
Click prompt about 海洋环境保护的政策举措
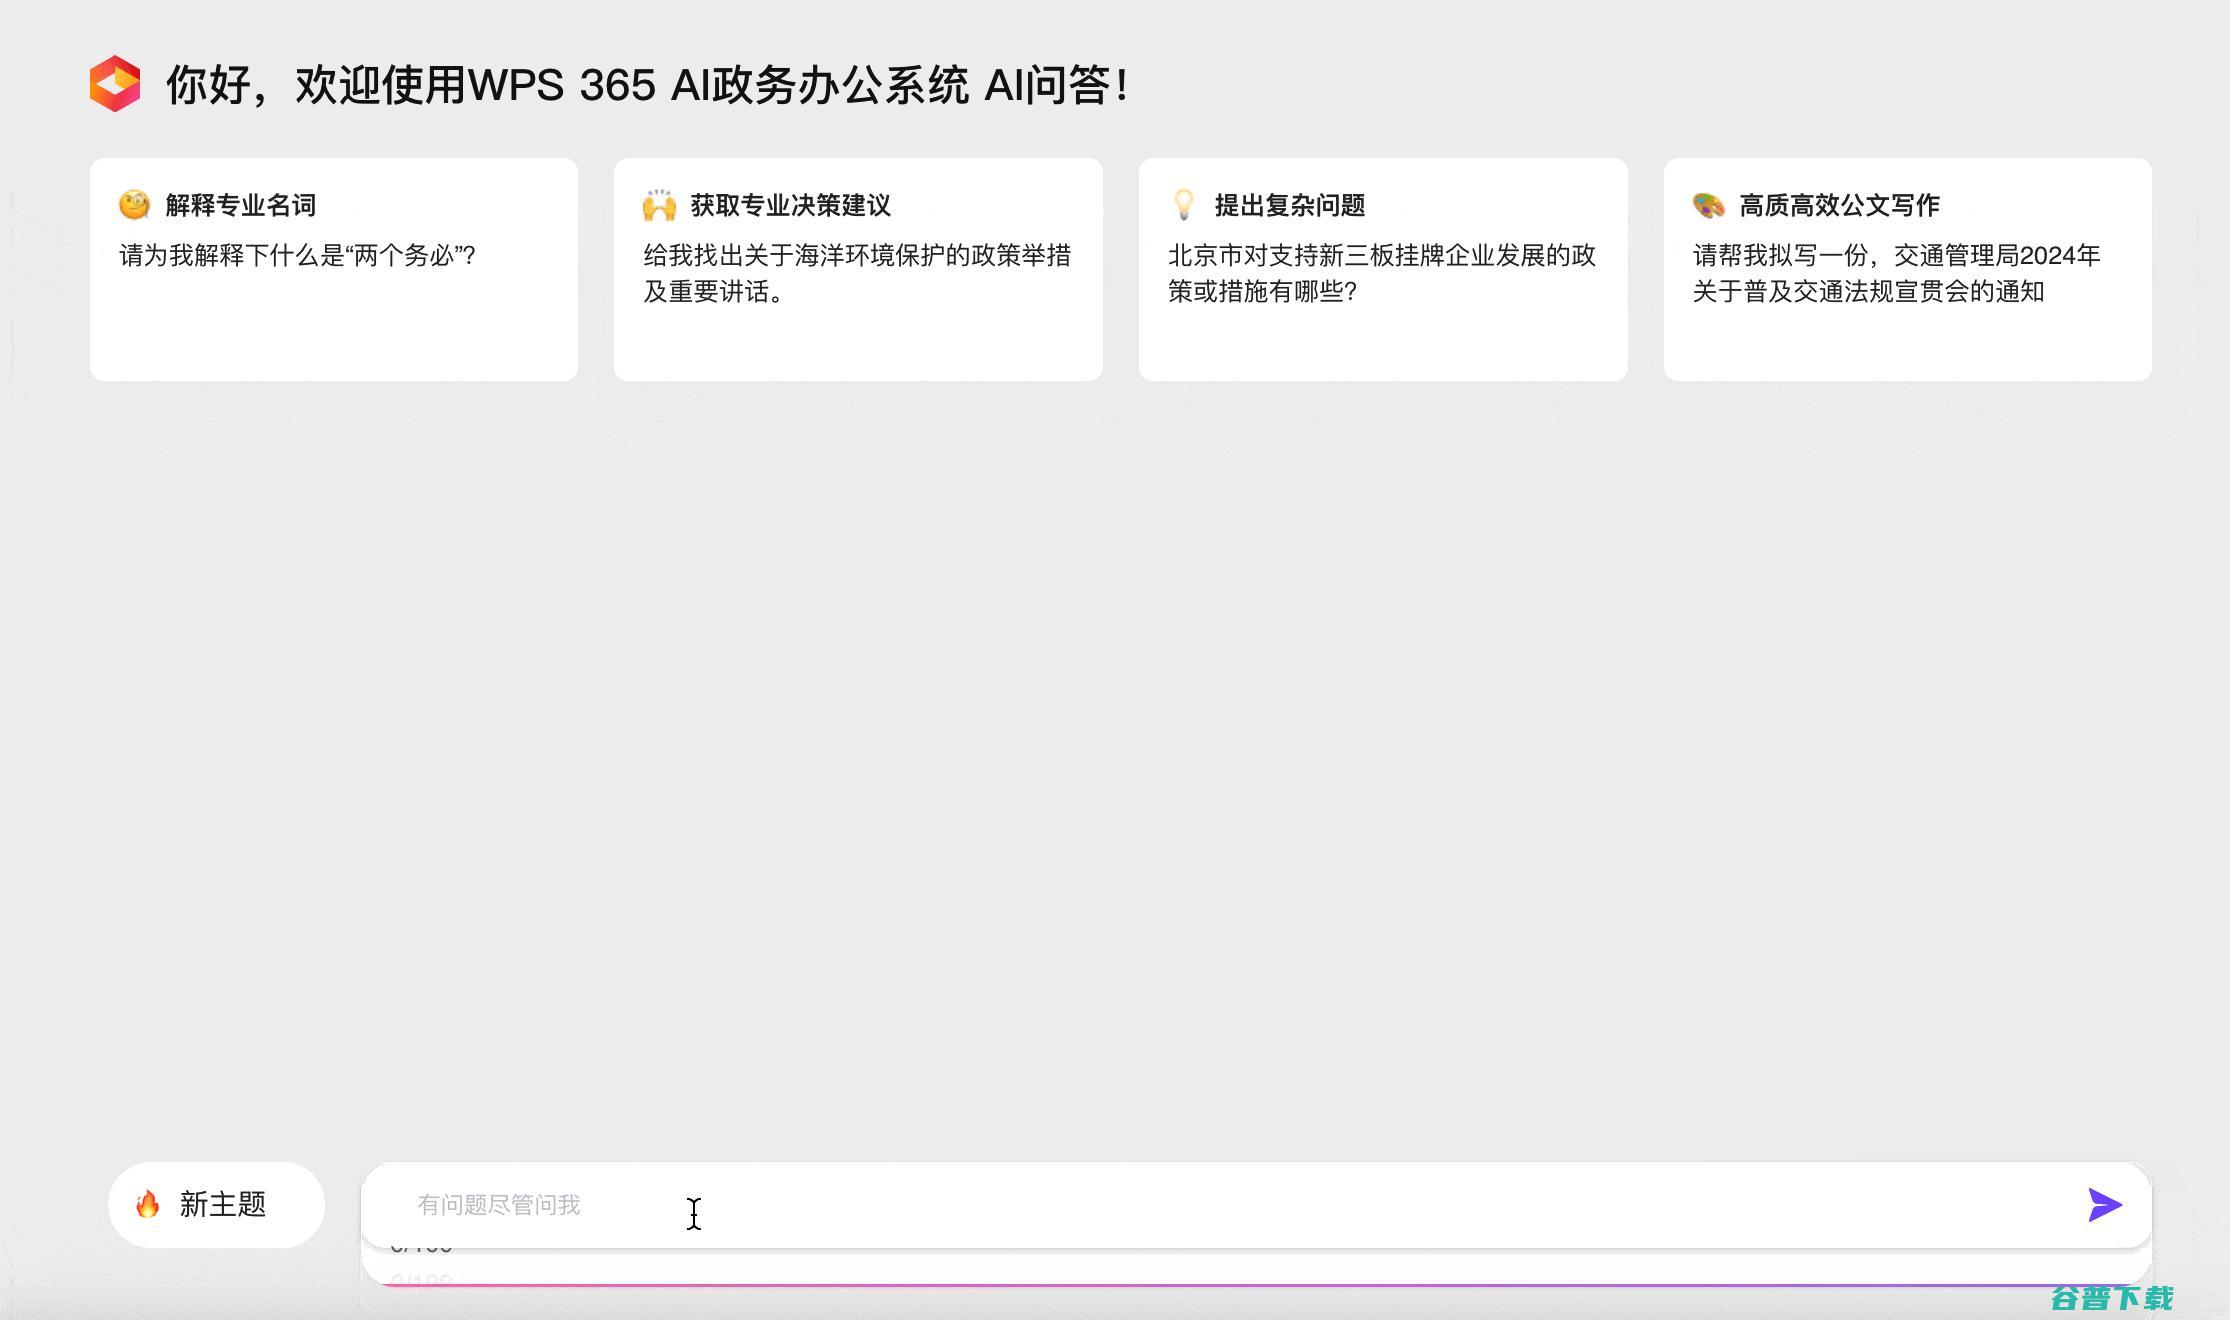tap(857, 273)
